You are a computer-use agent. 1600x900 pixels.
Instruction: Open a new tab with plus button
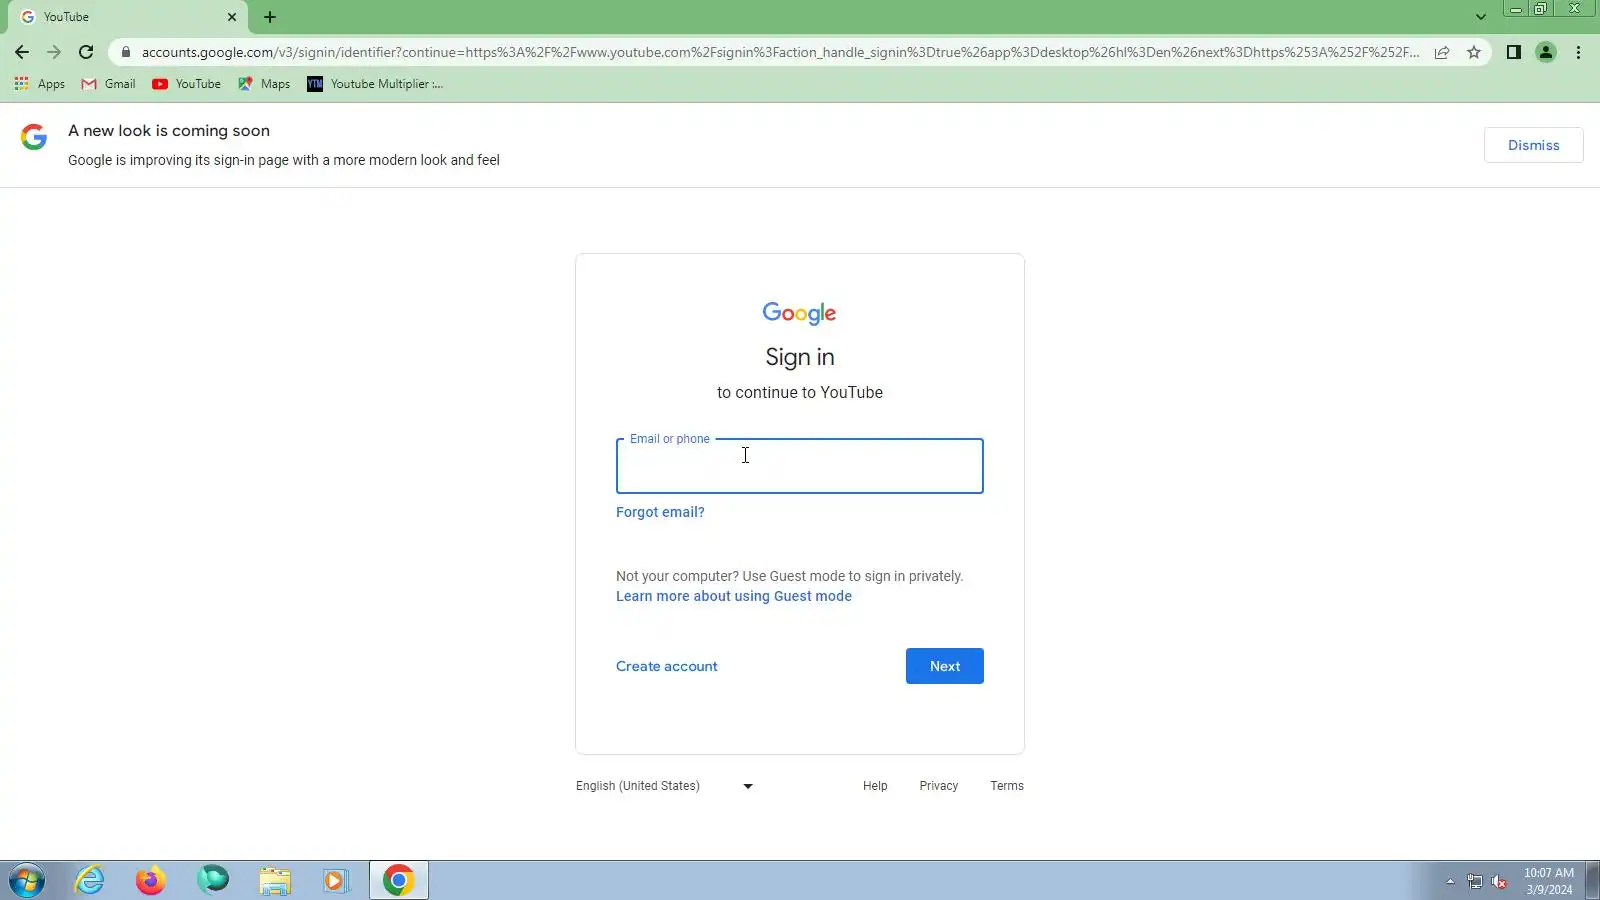point(270,17)
